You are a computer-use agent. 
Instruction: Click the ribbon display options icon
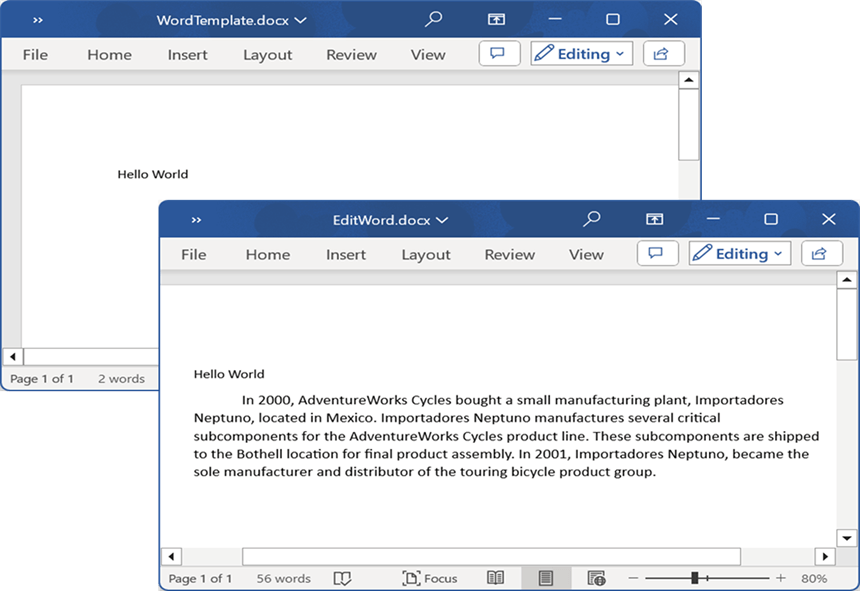point(654,219)
